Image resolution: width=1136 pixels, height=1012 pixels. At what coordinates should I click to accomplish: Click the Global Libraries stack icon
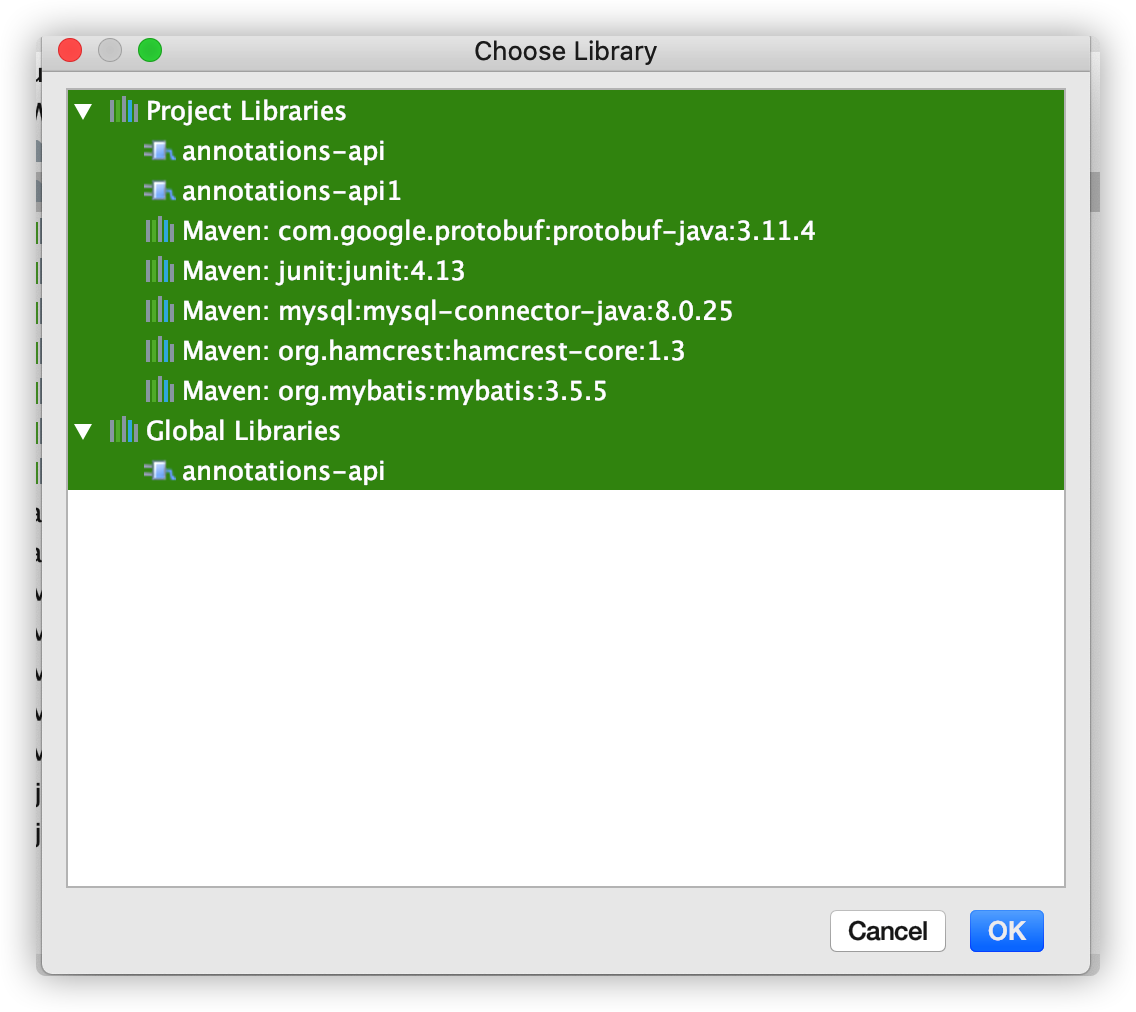(122, 431)
